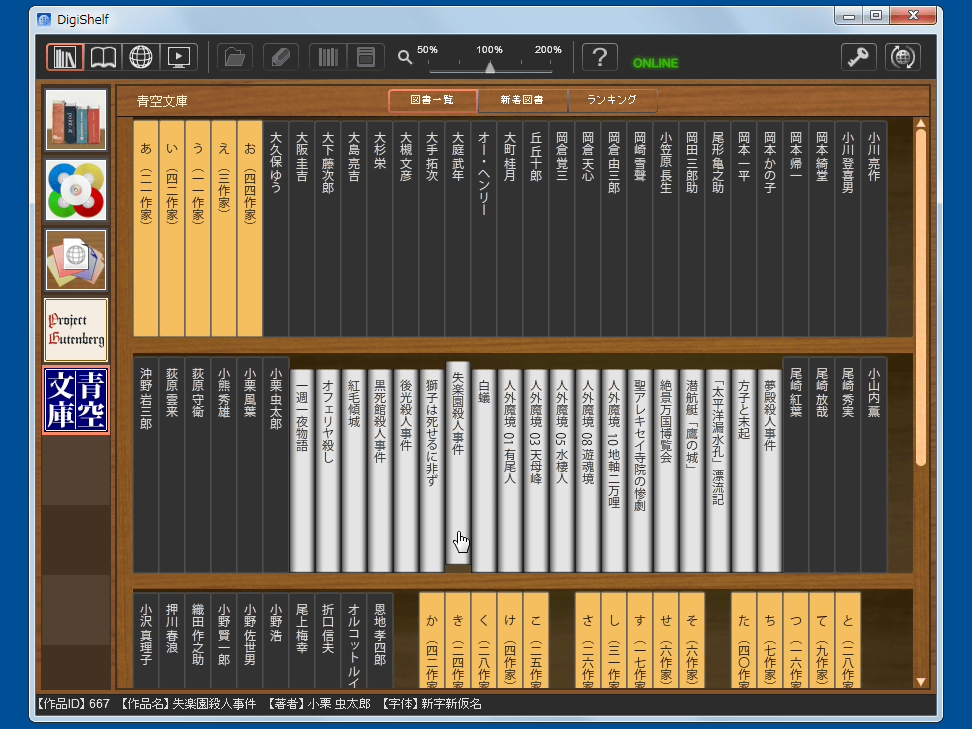The width and height of the screenshot is (972, 729).
Task: Open author 折口信夫
Action: coord(329,640)
